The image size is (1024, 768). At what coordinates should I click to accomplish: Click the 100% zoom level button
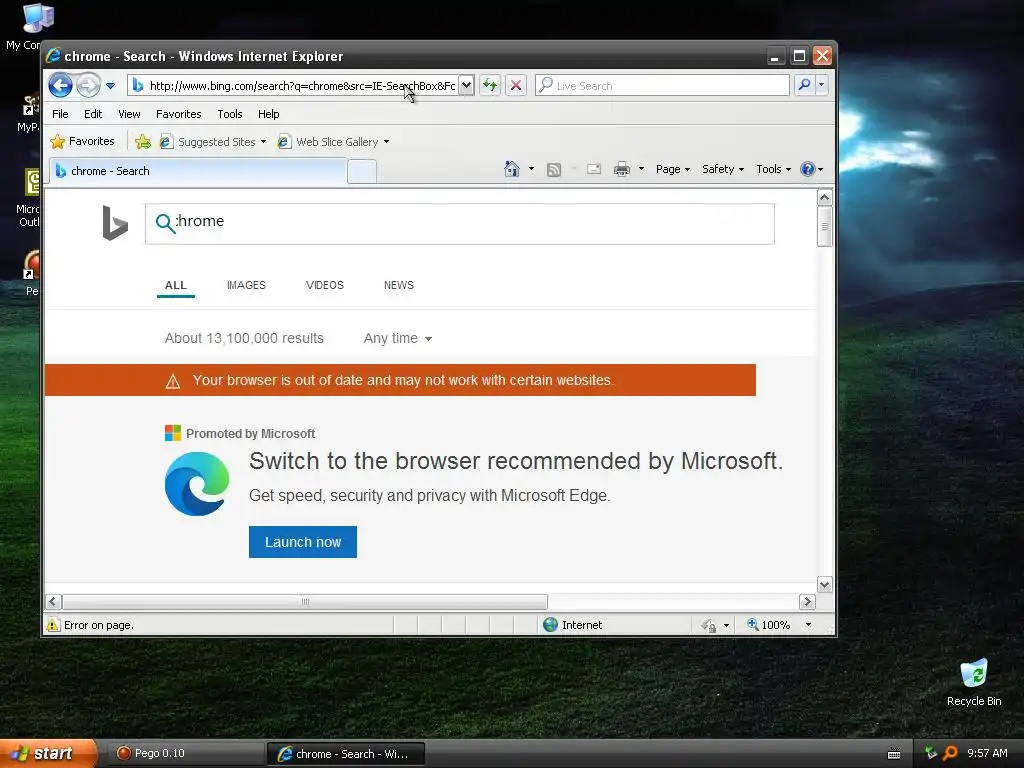click(769, 625)
